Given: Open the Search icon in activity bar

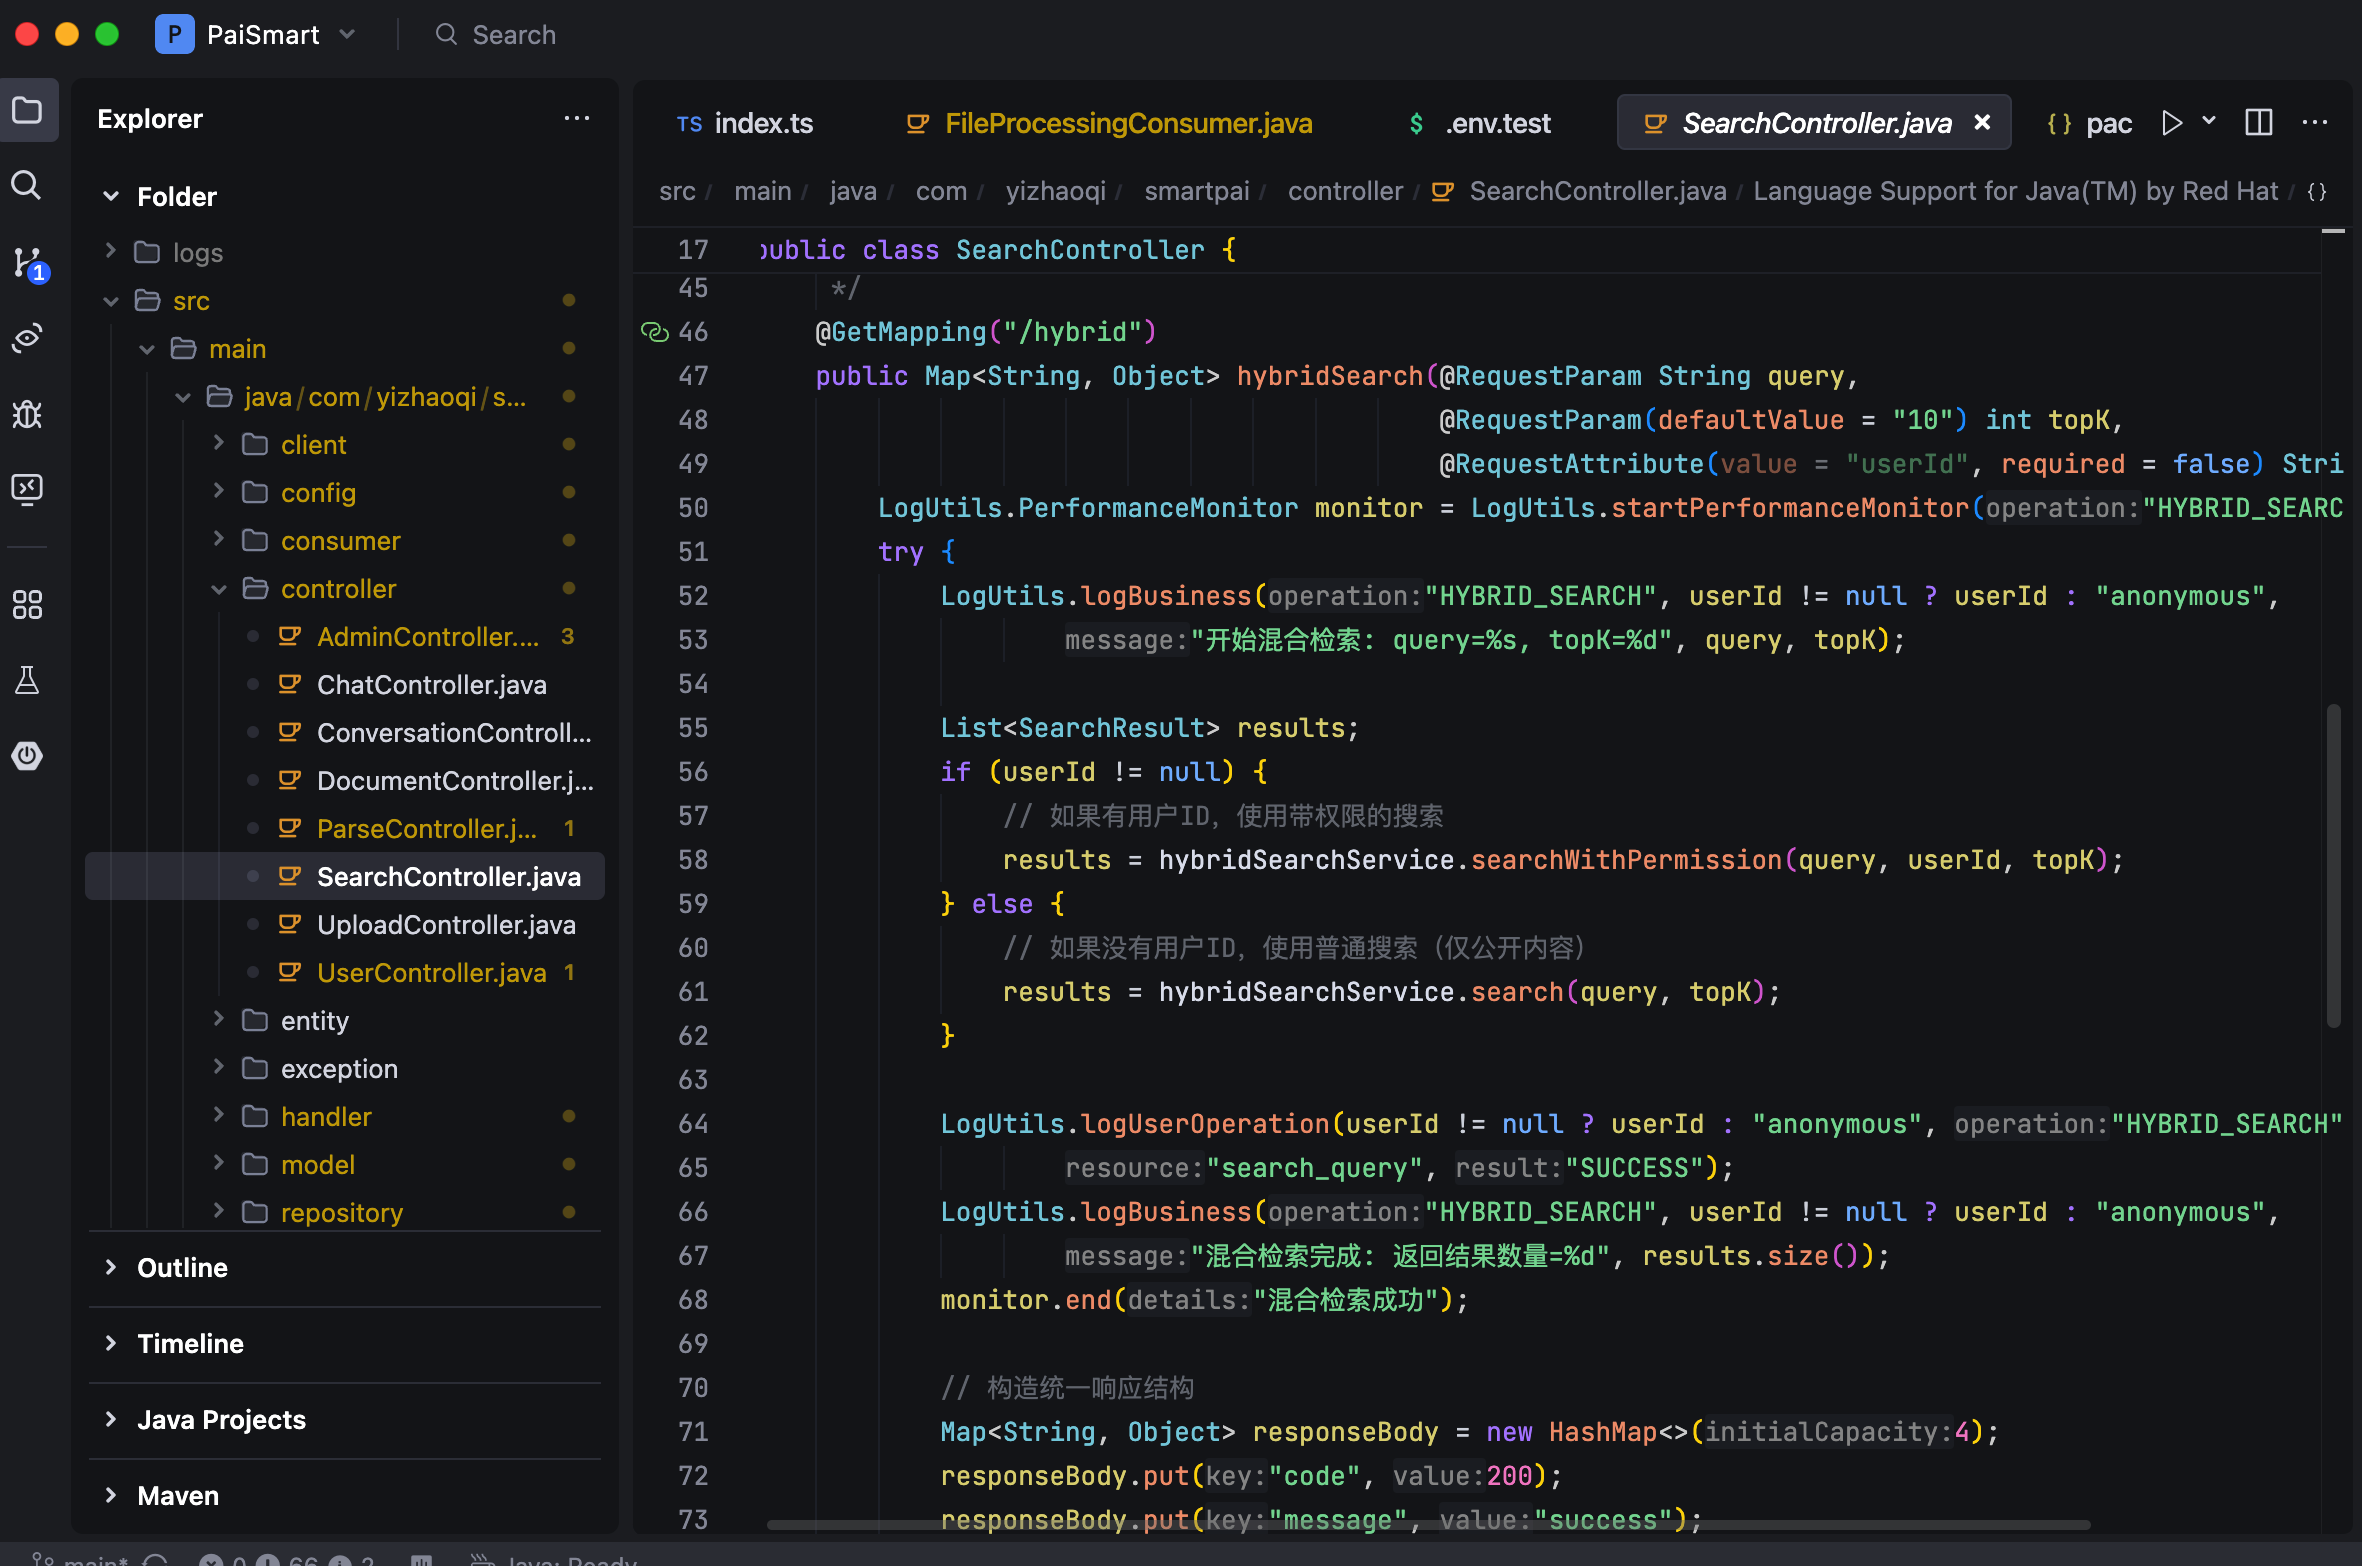Looking at the screenshot, I should point(27,185).
